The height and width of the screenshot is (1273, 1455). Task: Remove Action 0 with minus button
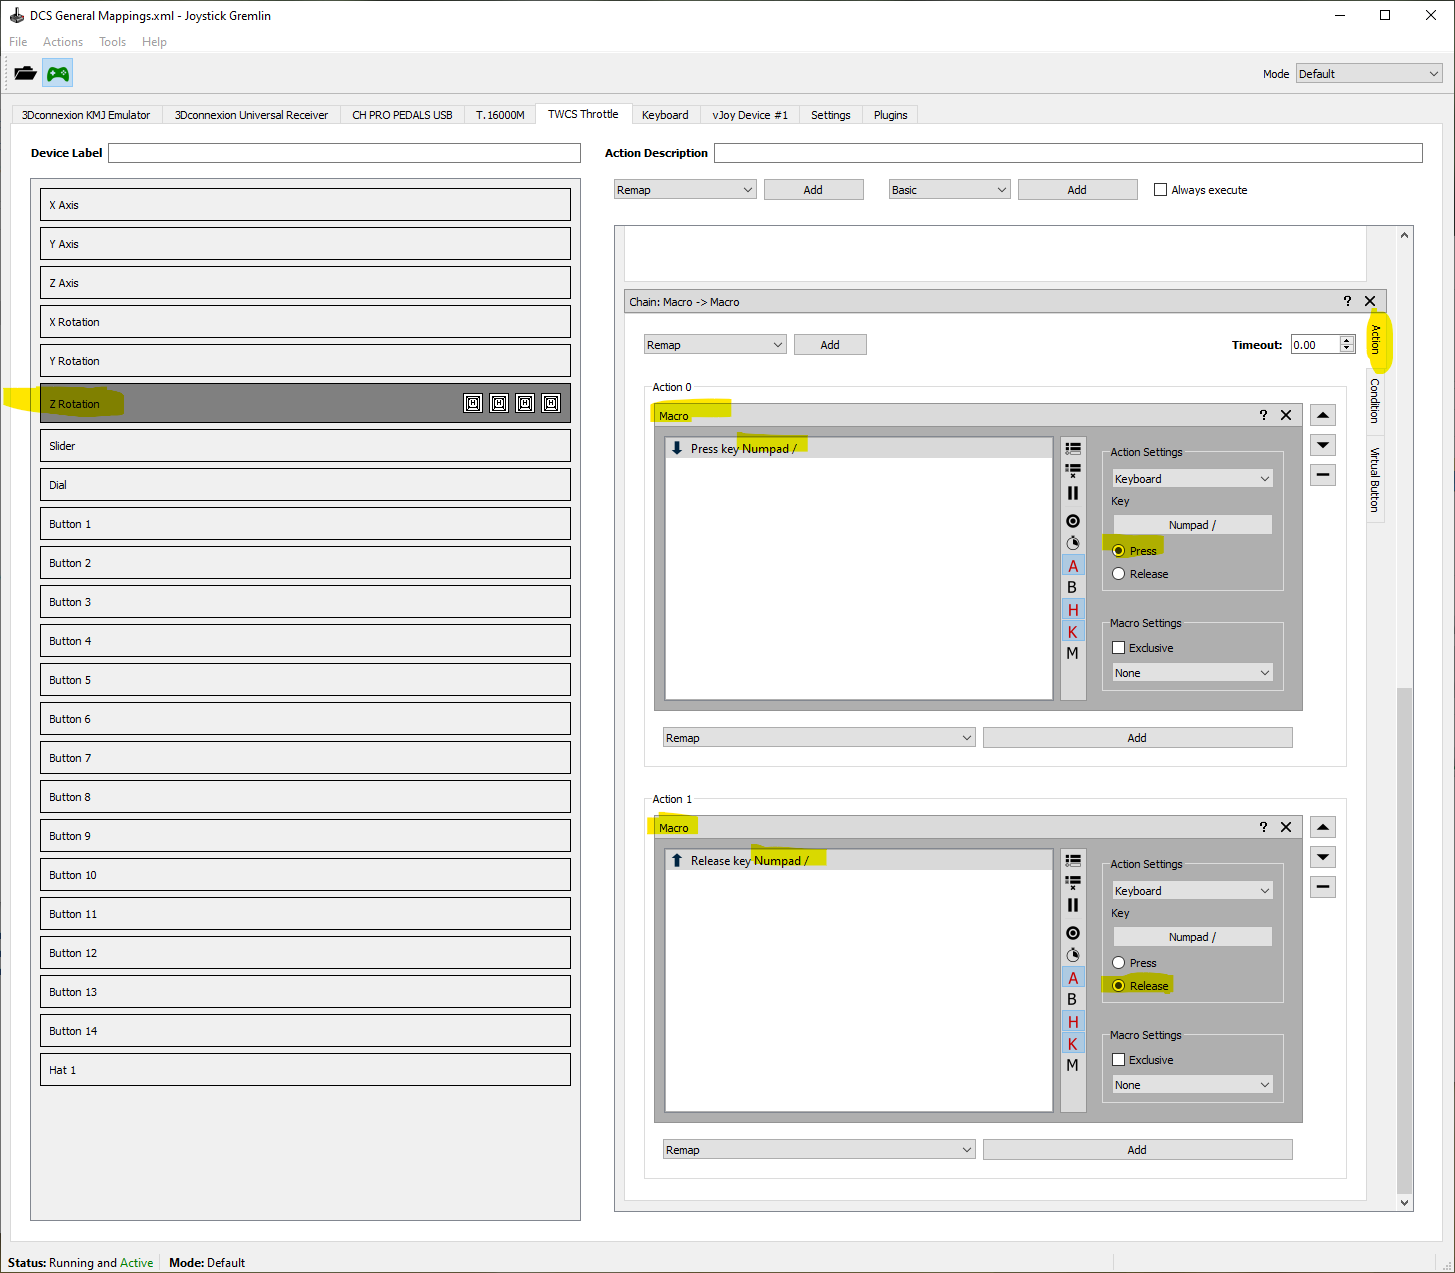coord(1323,475)
